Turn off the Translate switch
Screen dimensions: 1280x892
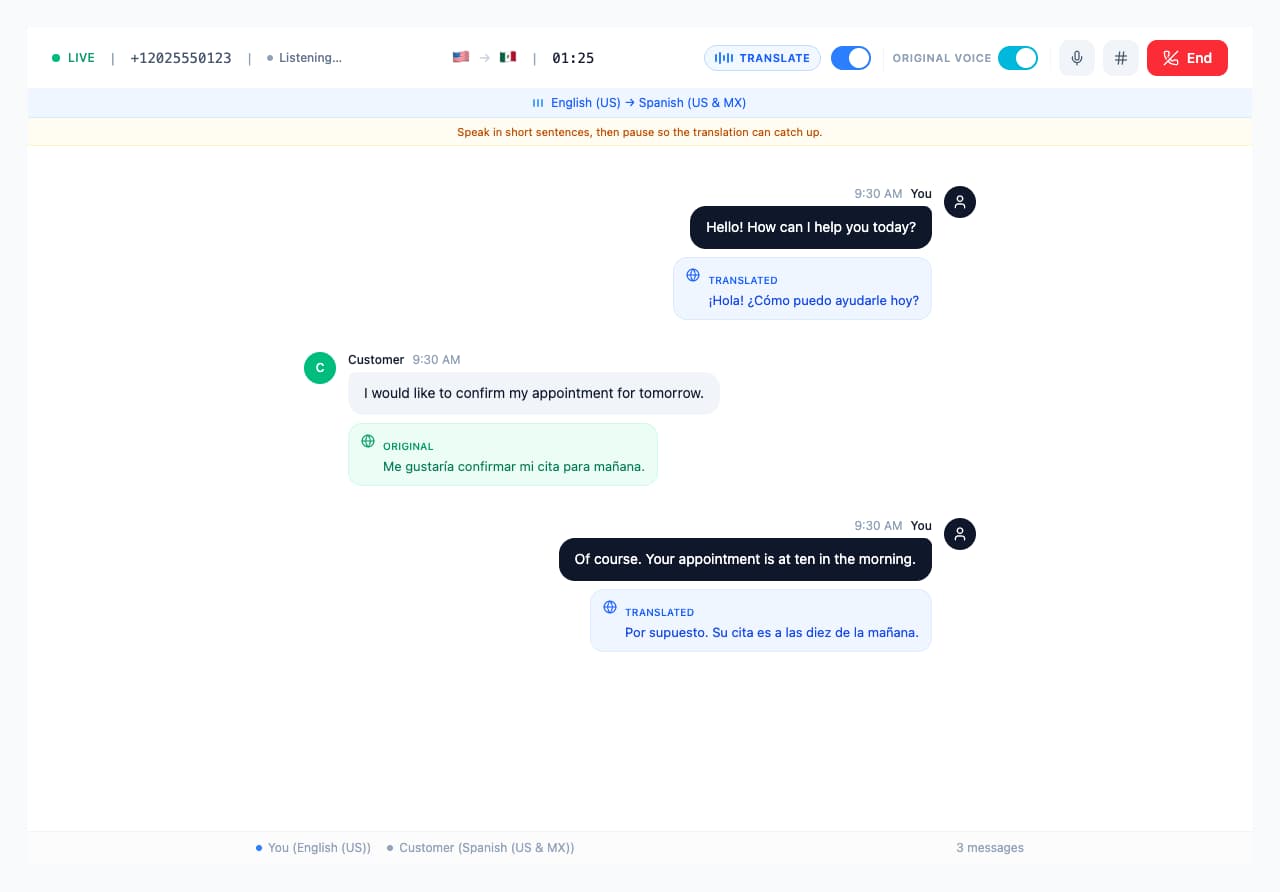[x=851, y=58]
